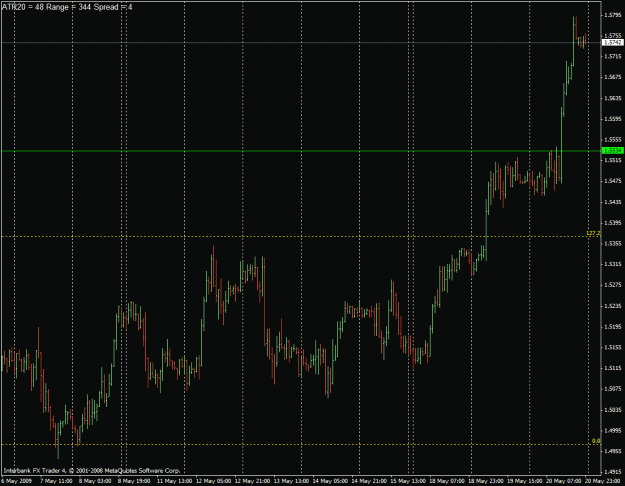
Task: Click the 6 May 2009 time label
Action: coord(18,481)
